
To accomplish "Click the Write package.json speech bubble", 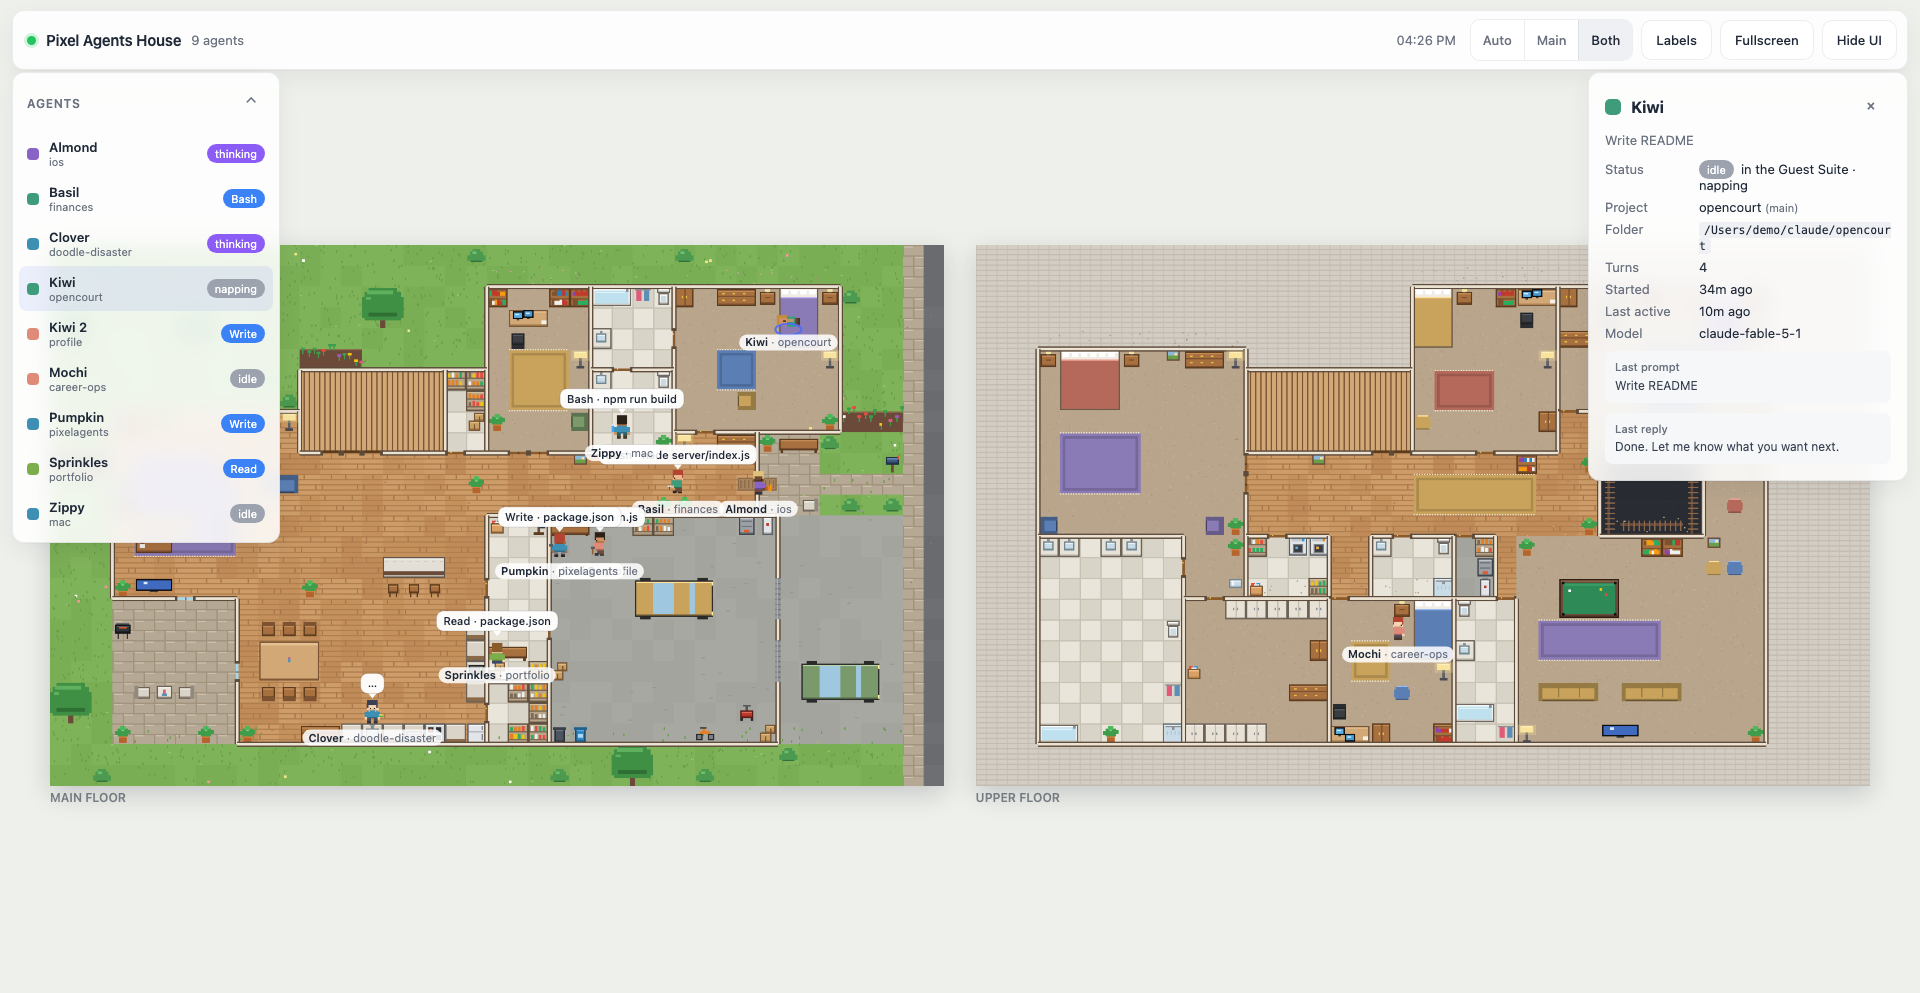I will point(559,517).
